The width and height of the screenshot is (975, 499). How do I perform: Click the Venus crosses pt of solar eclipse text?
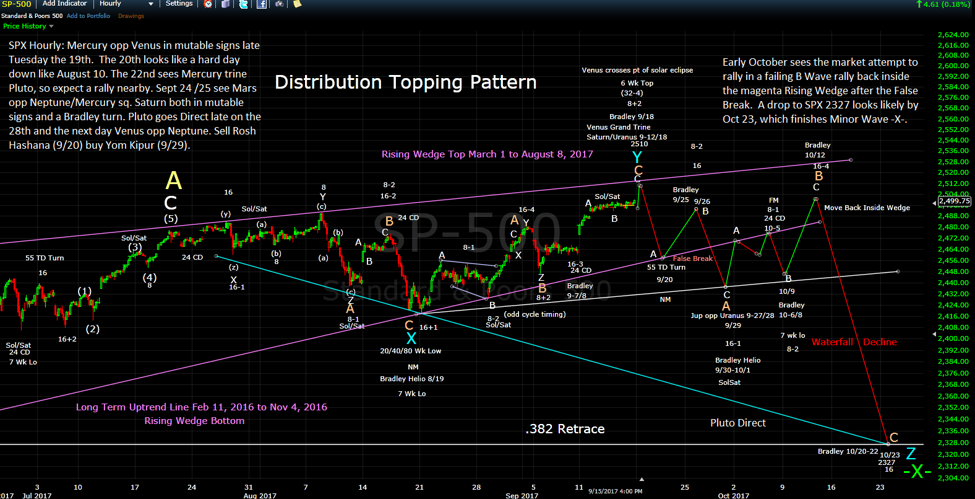639,70
